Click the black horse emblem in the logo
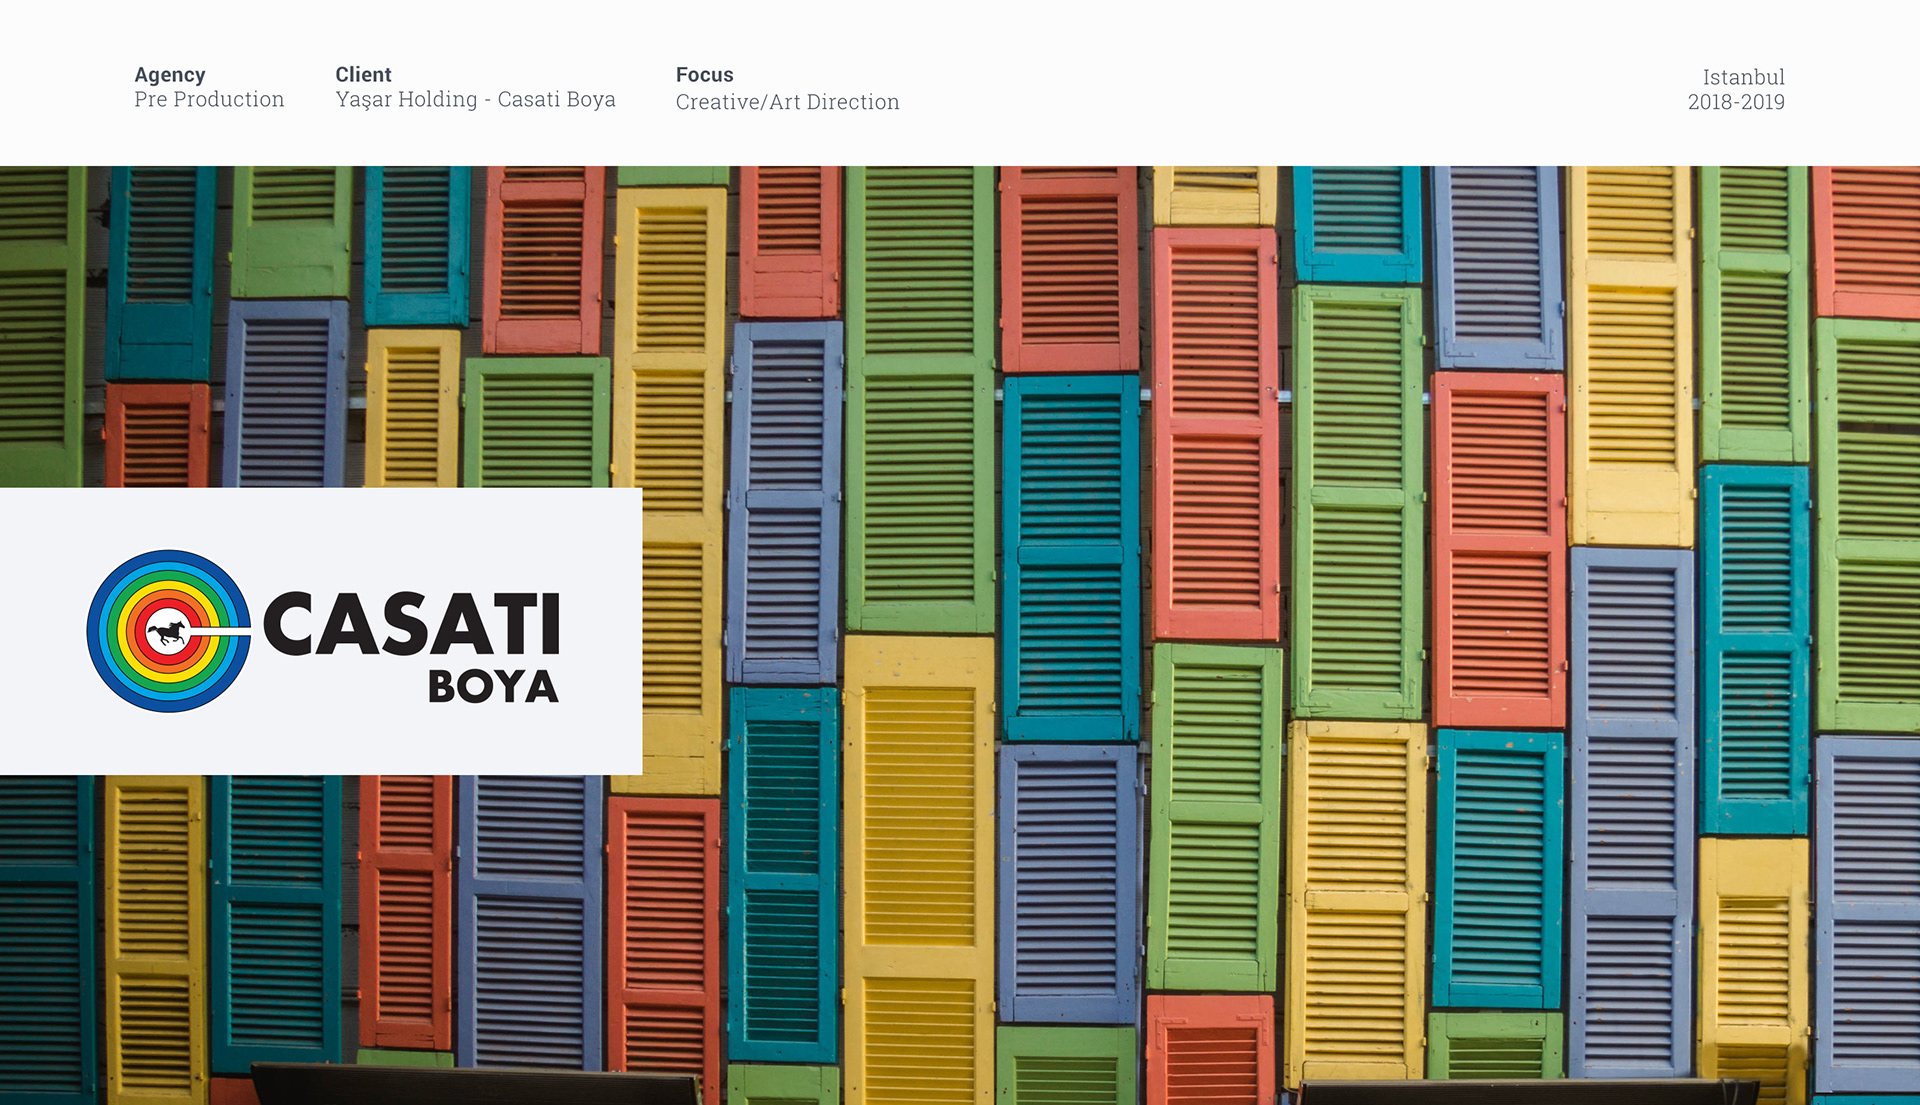Screen dimensions: 1920x1105 [168, 632]
